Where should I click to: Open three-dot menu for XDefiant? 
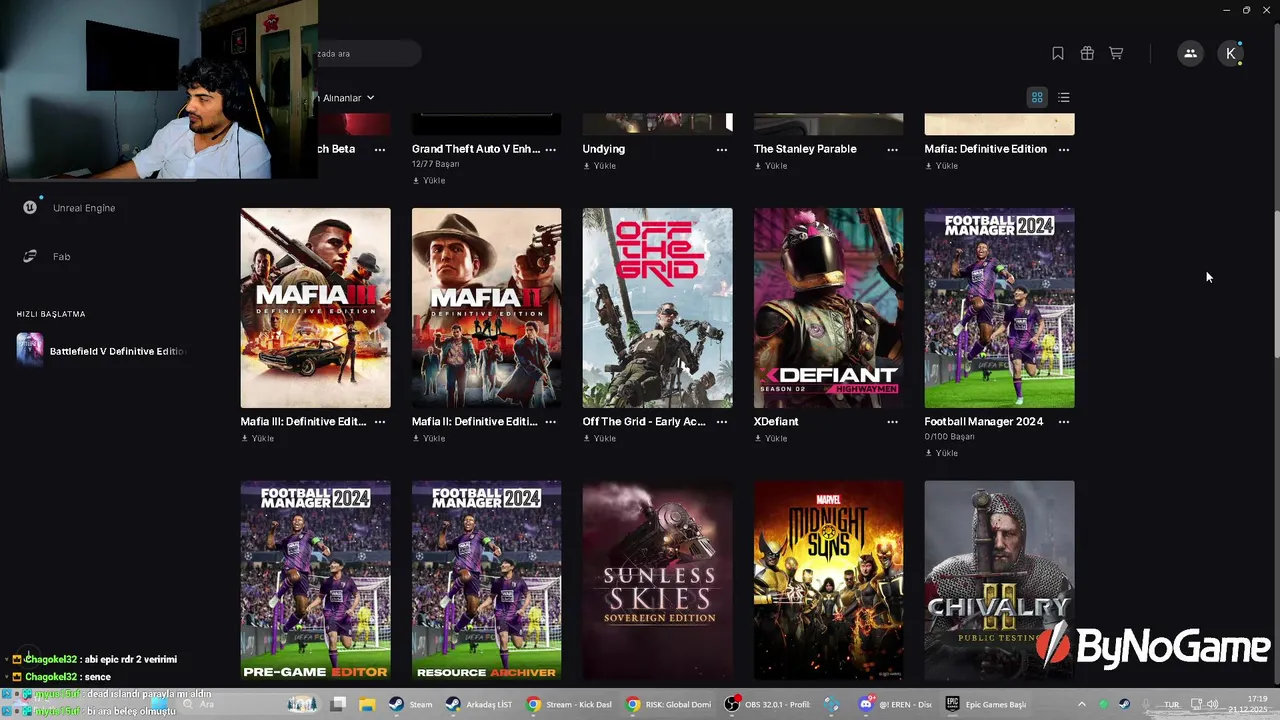point(893,422)
